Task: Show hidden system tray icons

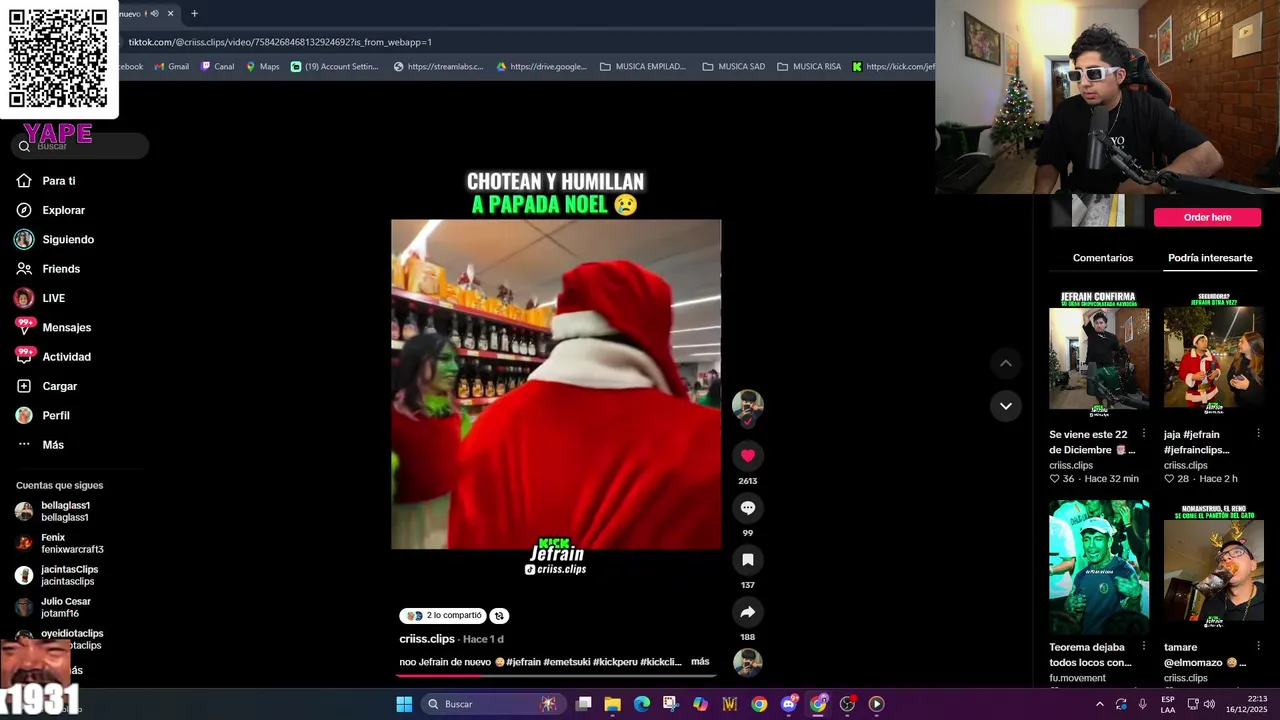Action: [x=1100, y=704]
